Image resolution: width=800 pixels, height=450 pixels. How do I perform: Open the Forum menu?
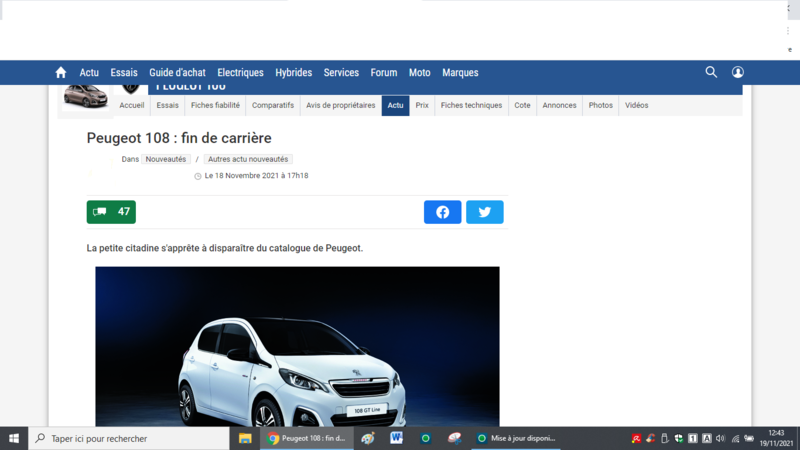click(x=384, y=72)
